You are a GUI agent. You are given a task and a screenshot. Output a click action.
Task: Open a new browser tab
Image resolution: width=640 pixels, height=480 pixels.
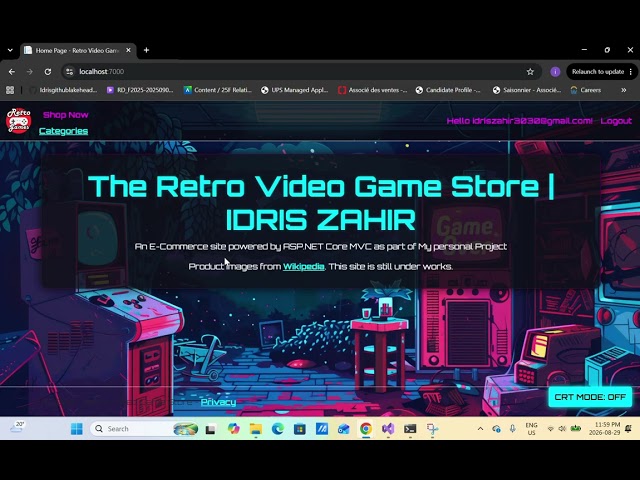tap(147, 50)
